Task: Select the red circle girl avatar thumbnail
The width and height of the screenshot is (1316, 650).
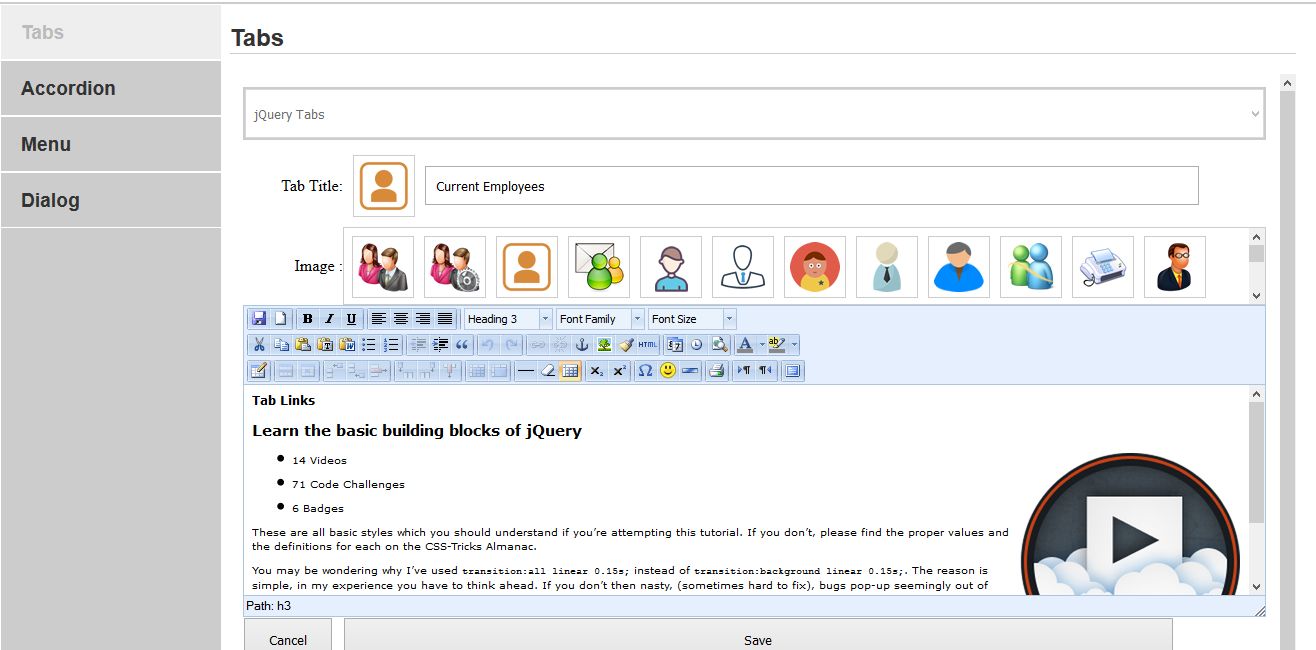Action: click(815, 267)
